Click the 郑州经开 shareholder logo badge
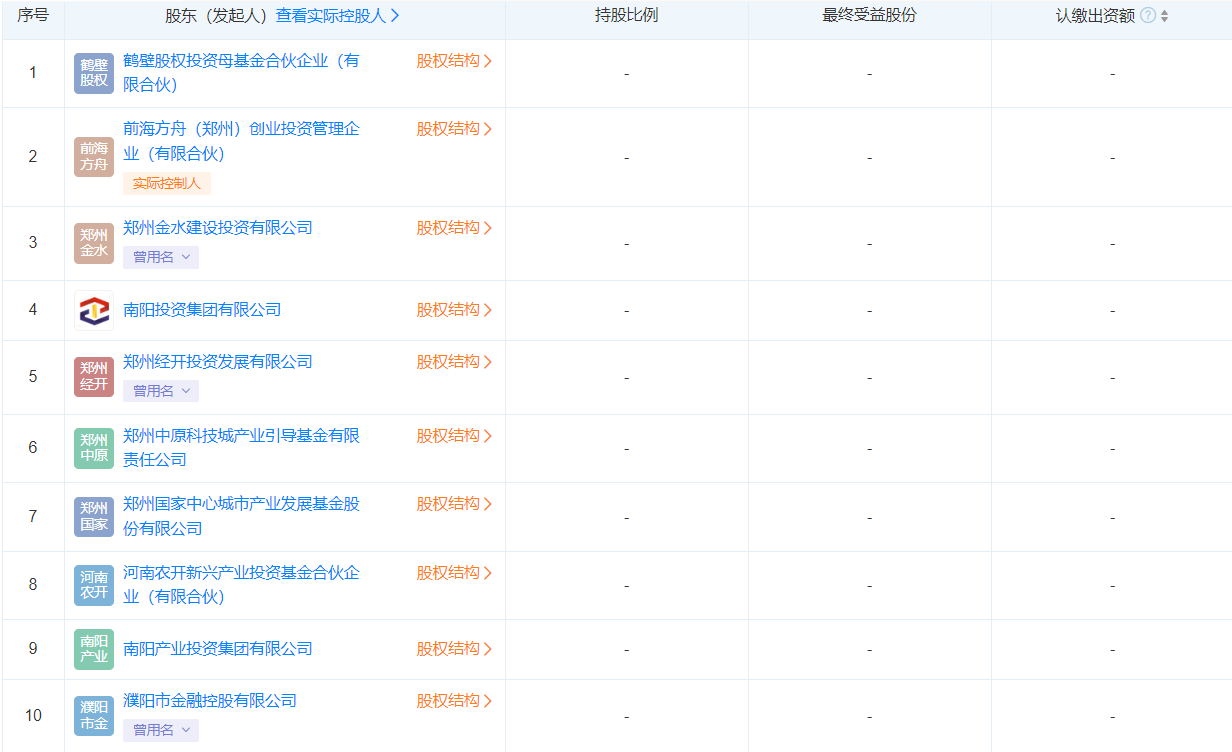This screenshot has width=1232, height=752. 94,377
